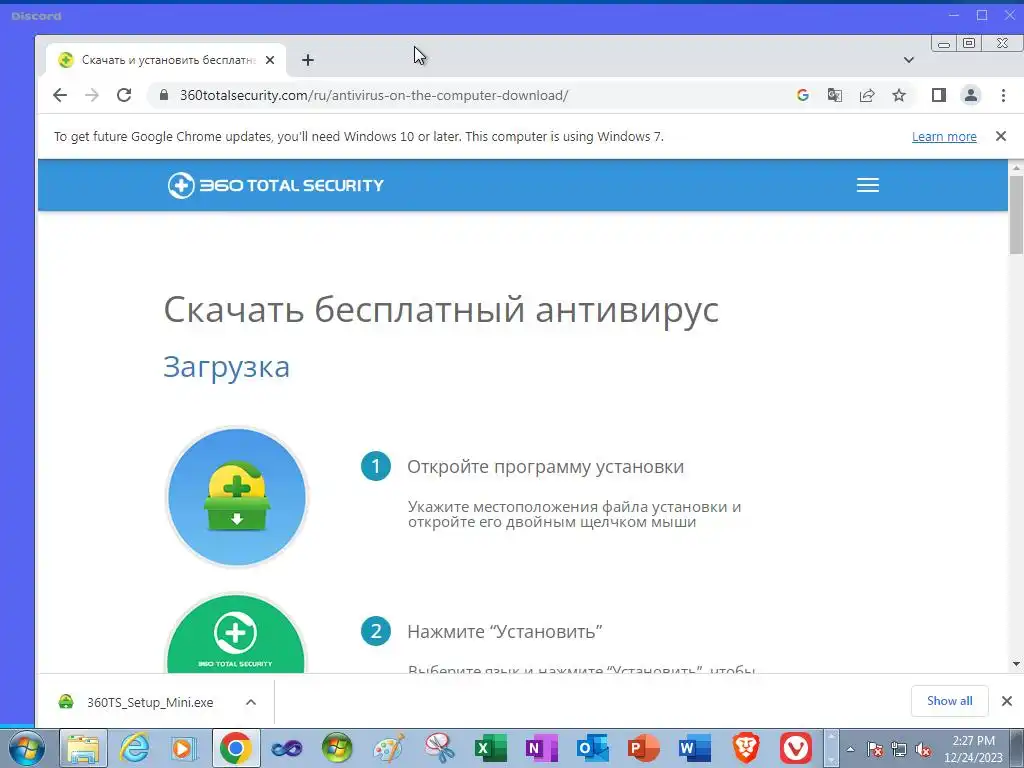Click text Нажмите "Установить"
The width and height of the screenshot is (1024, 768).
pyautogui.click(x=504, y=632)
